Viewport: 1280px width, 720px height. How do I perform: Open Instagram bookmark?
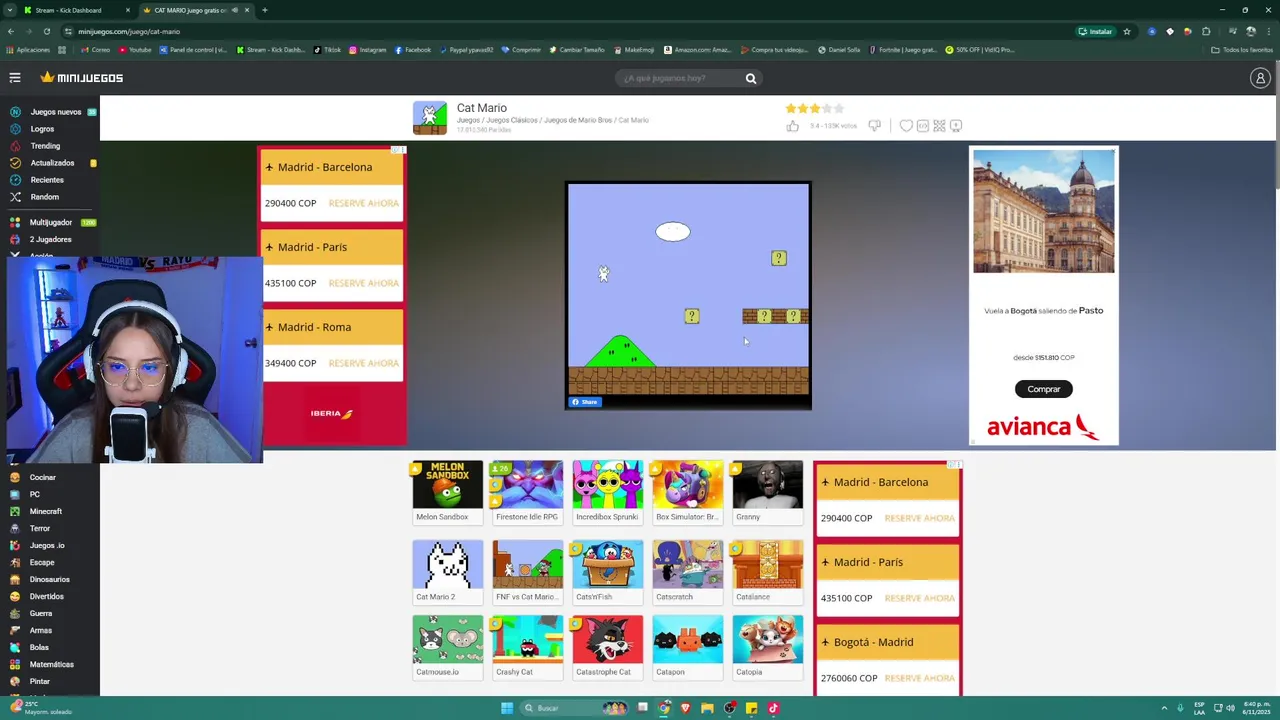368,50
